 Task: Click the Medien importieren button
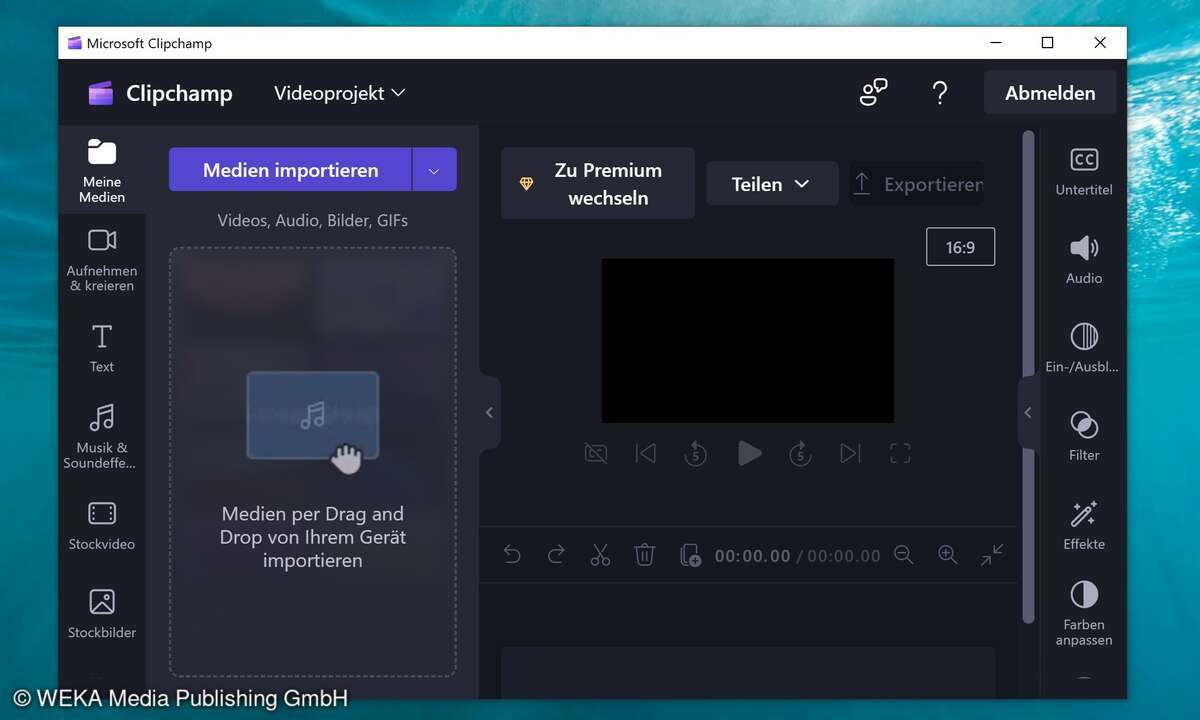tap(290, 170)
